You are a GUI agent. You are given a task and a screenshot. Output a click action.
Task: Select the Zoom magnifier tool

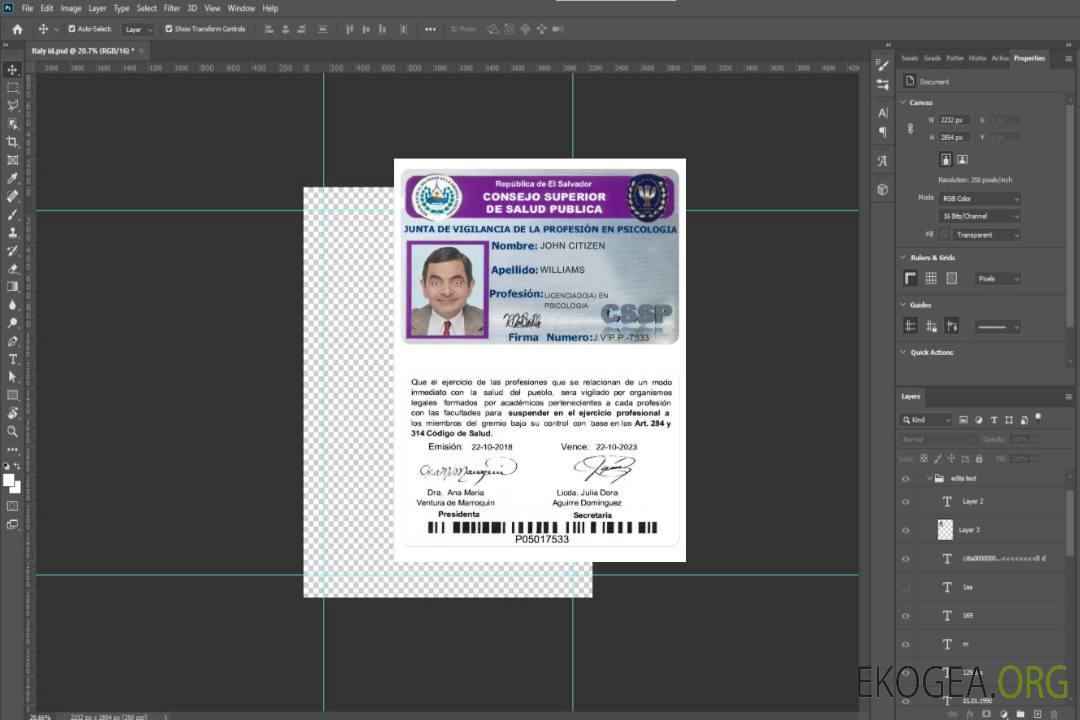click(x=12, y=431)
